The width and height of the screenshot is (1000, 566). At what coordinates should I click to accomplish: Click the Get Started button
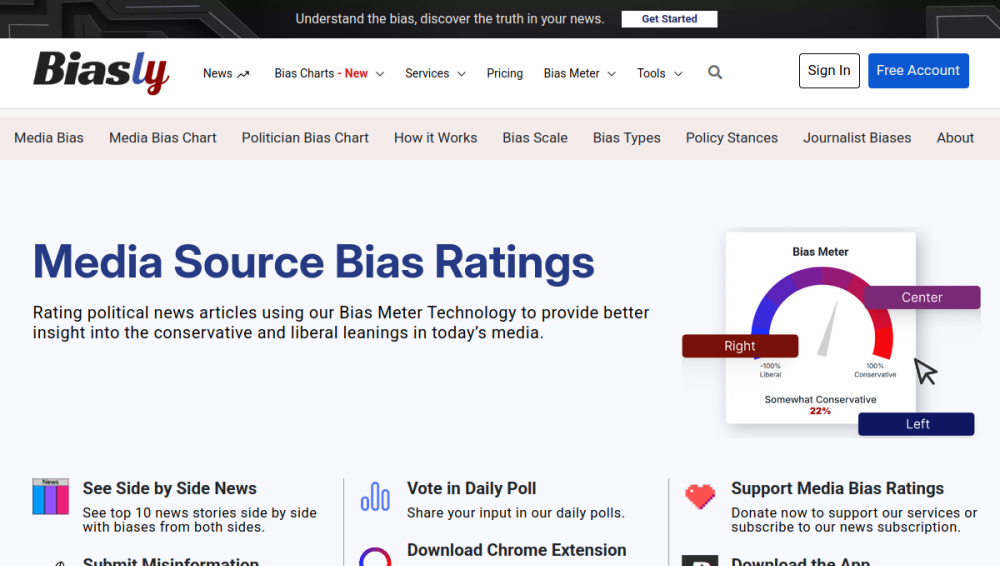coord(669,19)
